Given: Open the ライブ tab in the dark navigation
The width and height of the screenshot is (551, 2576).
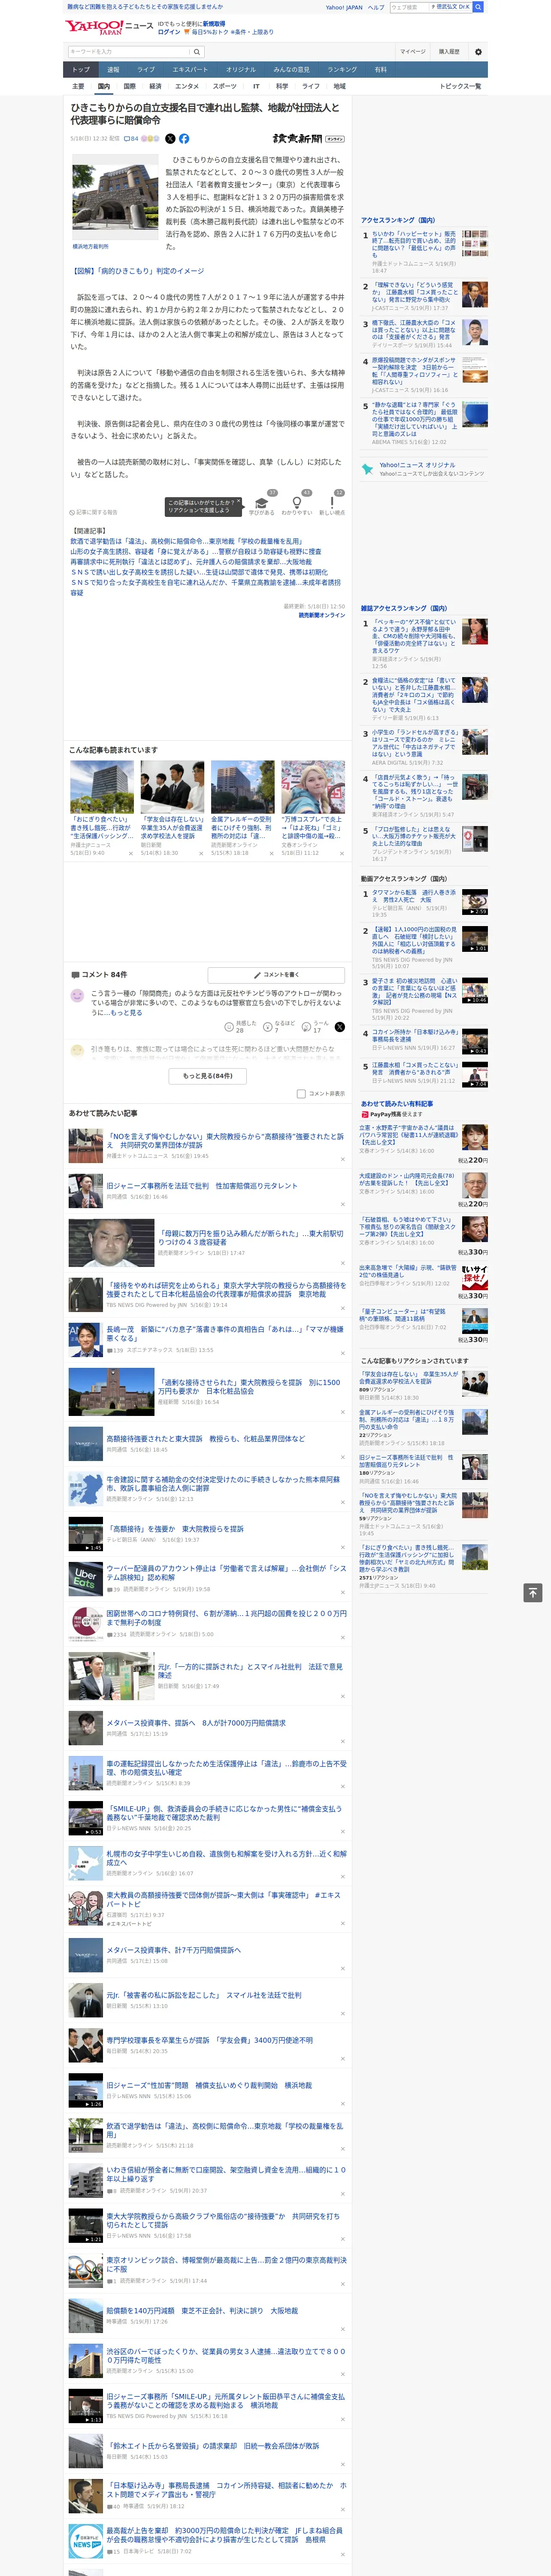Looking at the screenshot, I should [x=146, y=70].
